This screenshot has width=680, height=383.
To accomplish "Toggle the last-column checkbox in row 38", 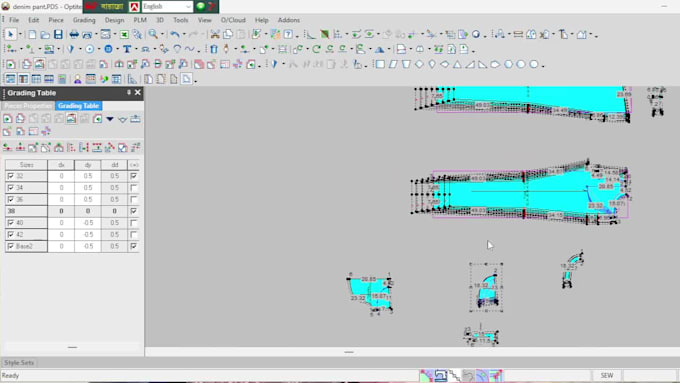I will [x=134, y=211].
